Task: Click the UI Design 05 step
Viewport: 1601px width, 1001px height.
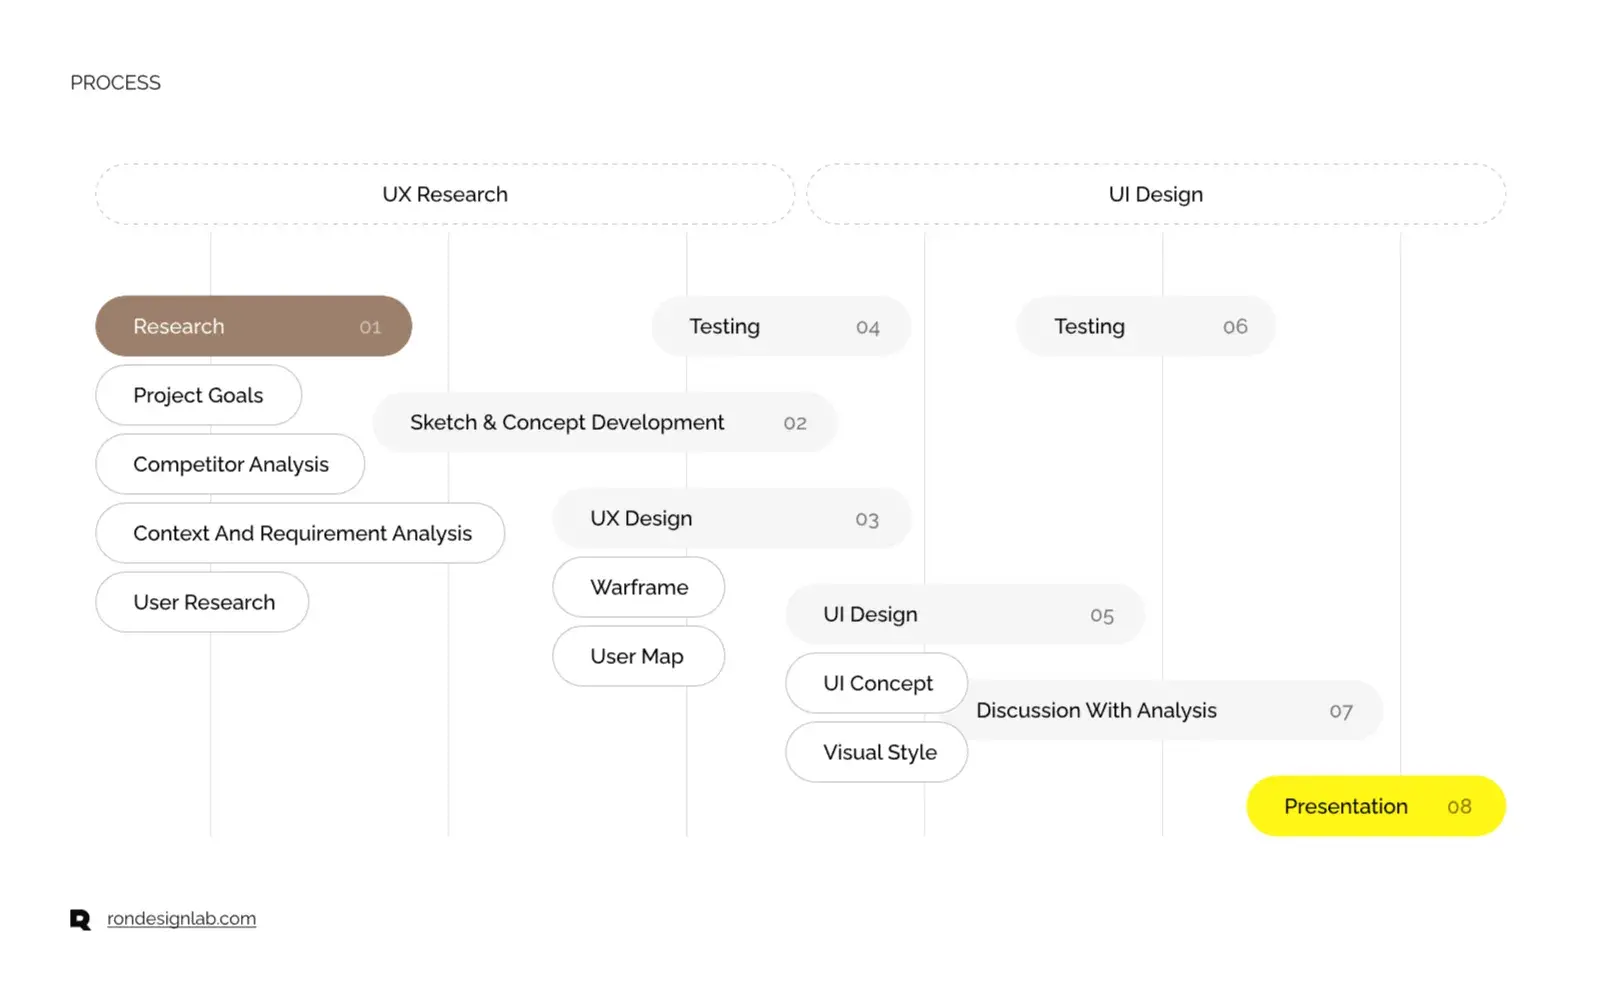Action: point(965,614)
